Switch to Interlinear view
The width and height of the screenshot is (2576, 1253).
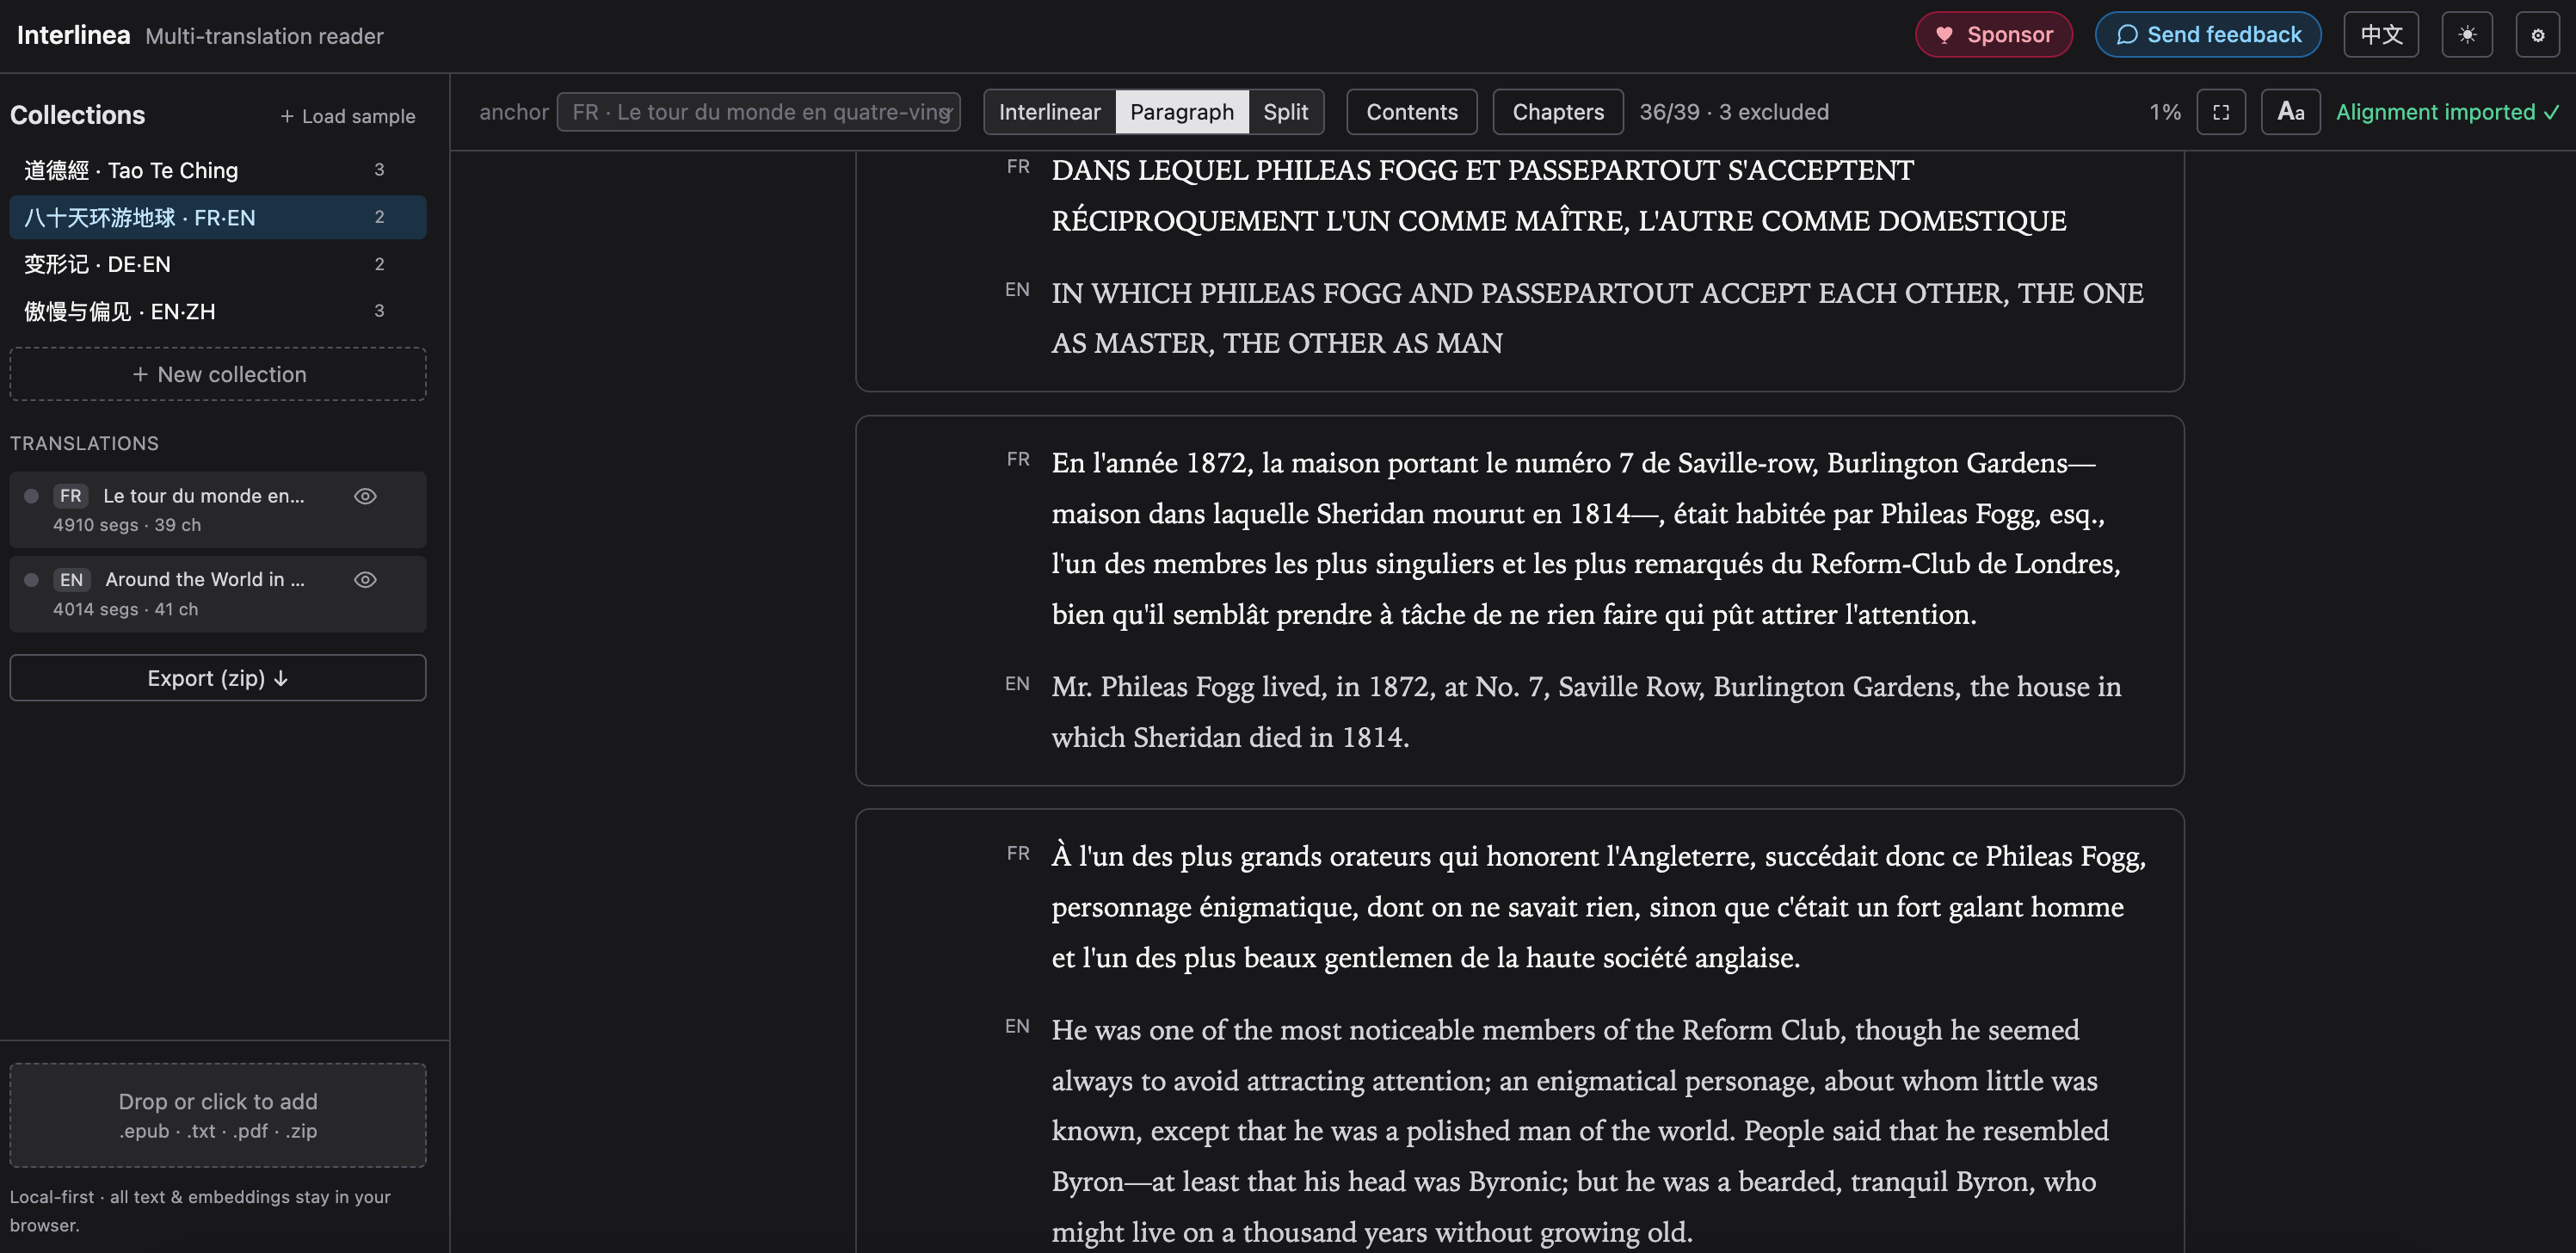[1049, 112]
